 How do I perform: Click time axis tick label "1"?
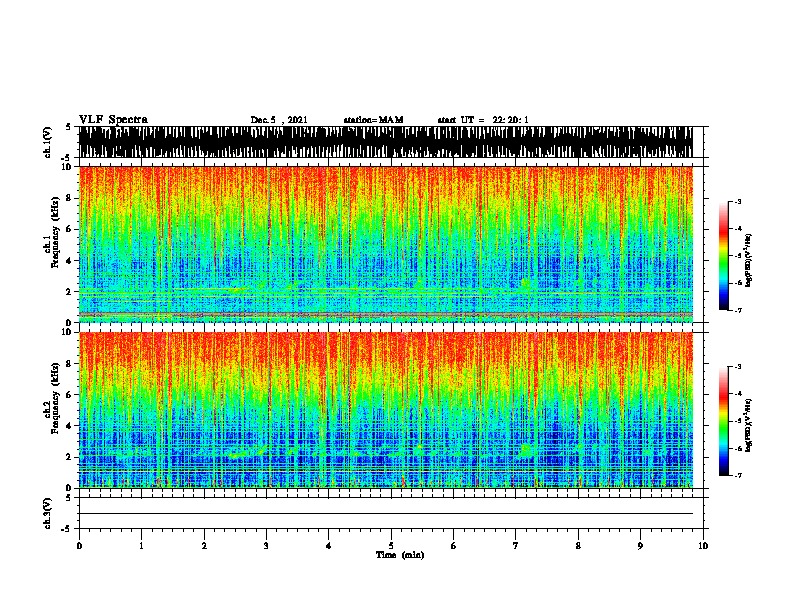coord(141,546)
